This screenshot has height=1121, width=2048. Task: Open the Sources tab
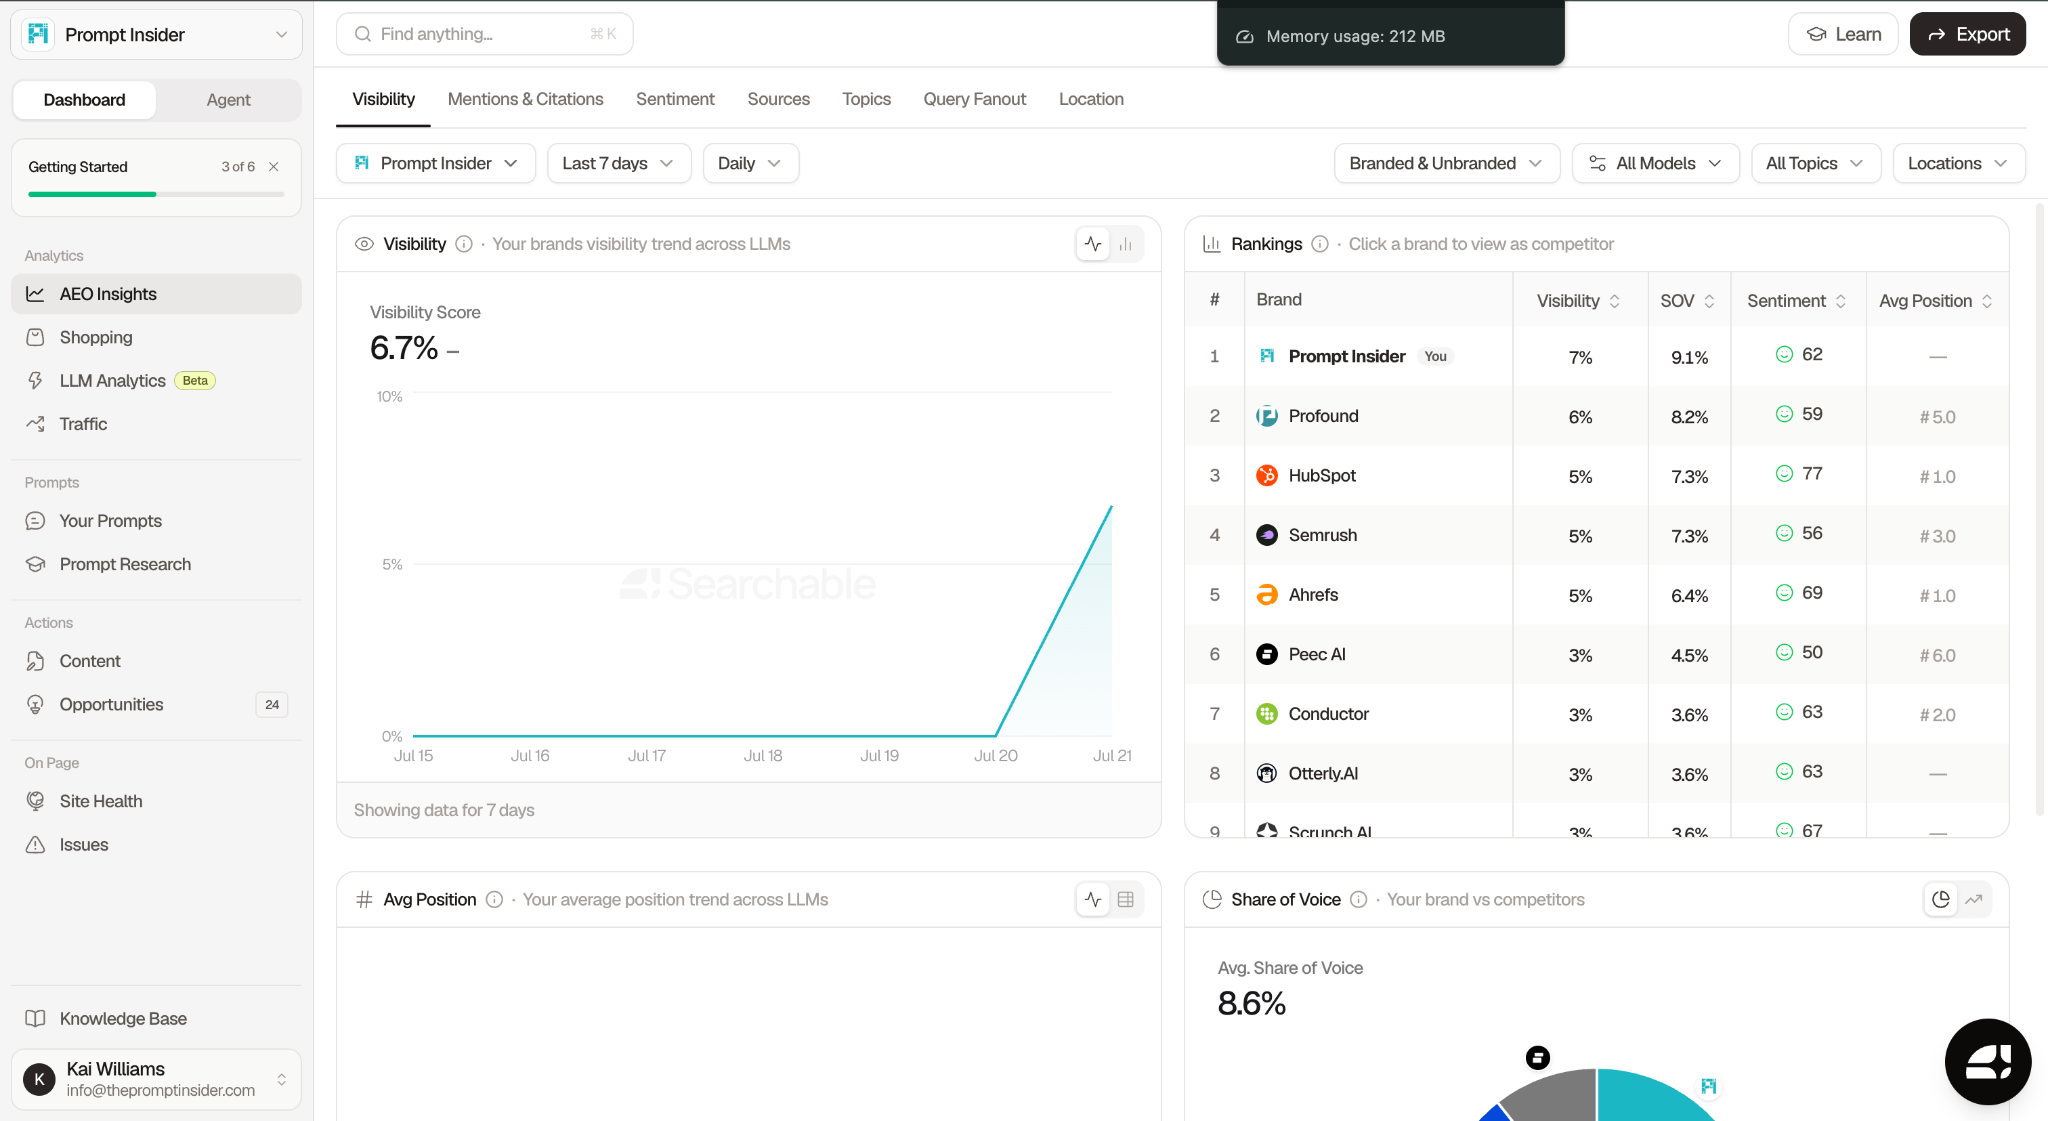click(778, 99)
